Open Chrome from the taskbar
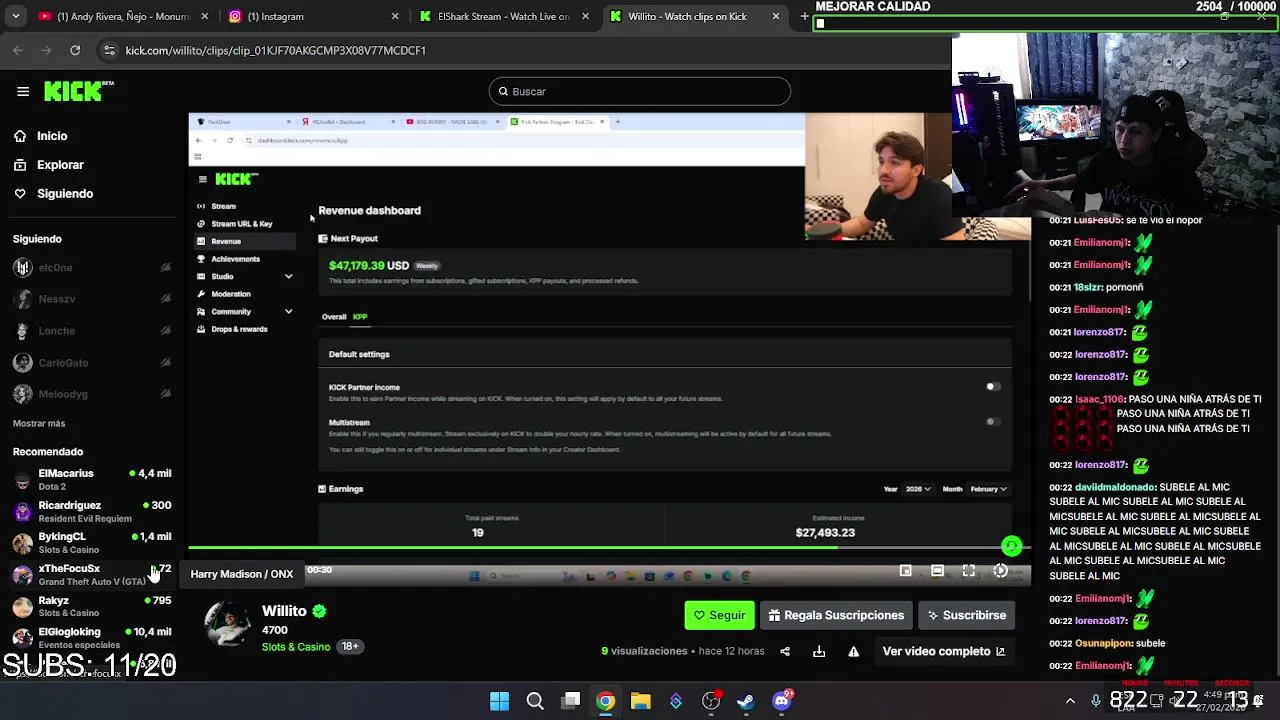The image size is (1280, 720). tap(605, 701)
